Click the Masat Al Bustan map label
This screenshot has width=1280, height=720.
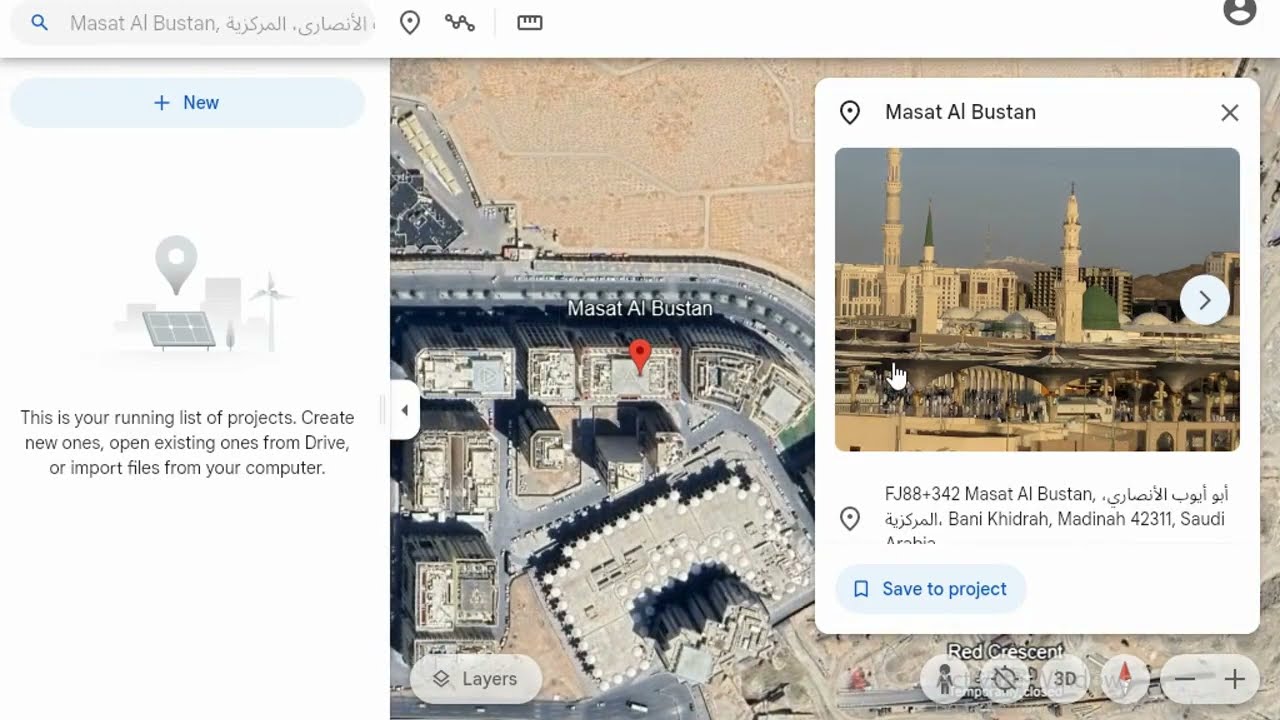[x=640, y=309]
